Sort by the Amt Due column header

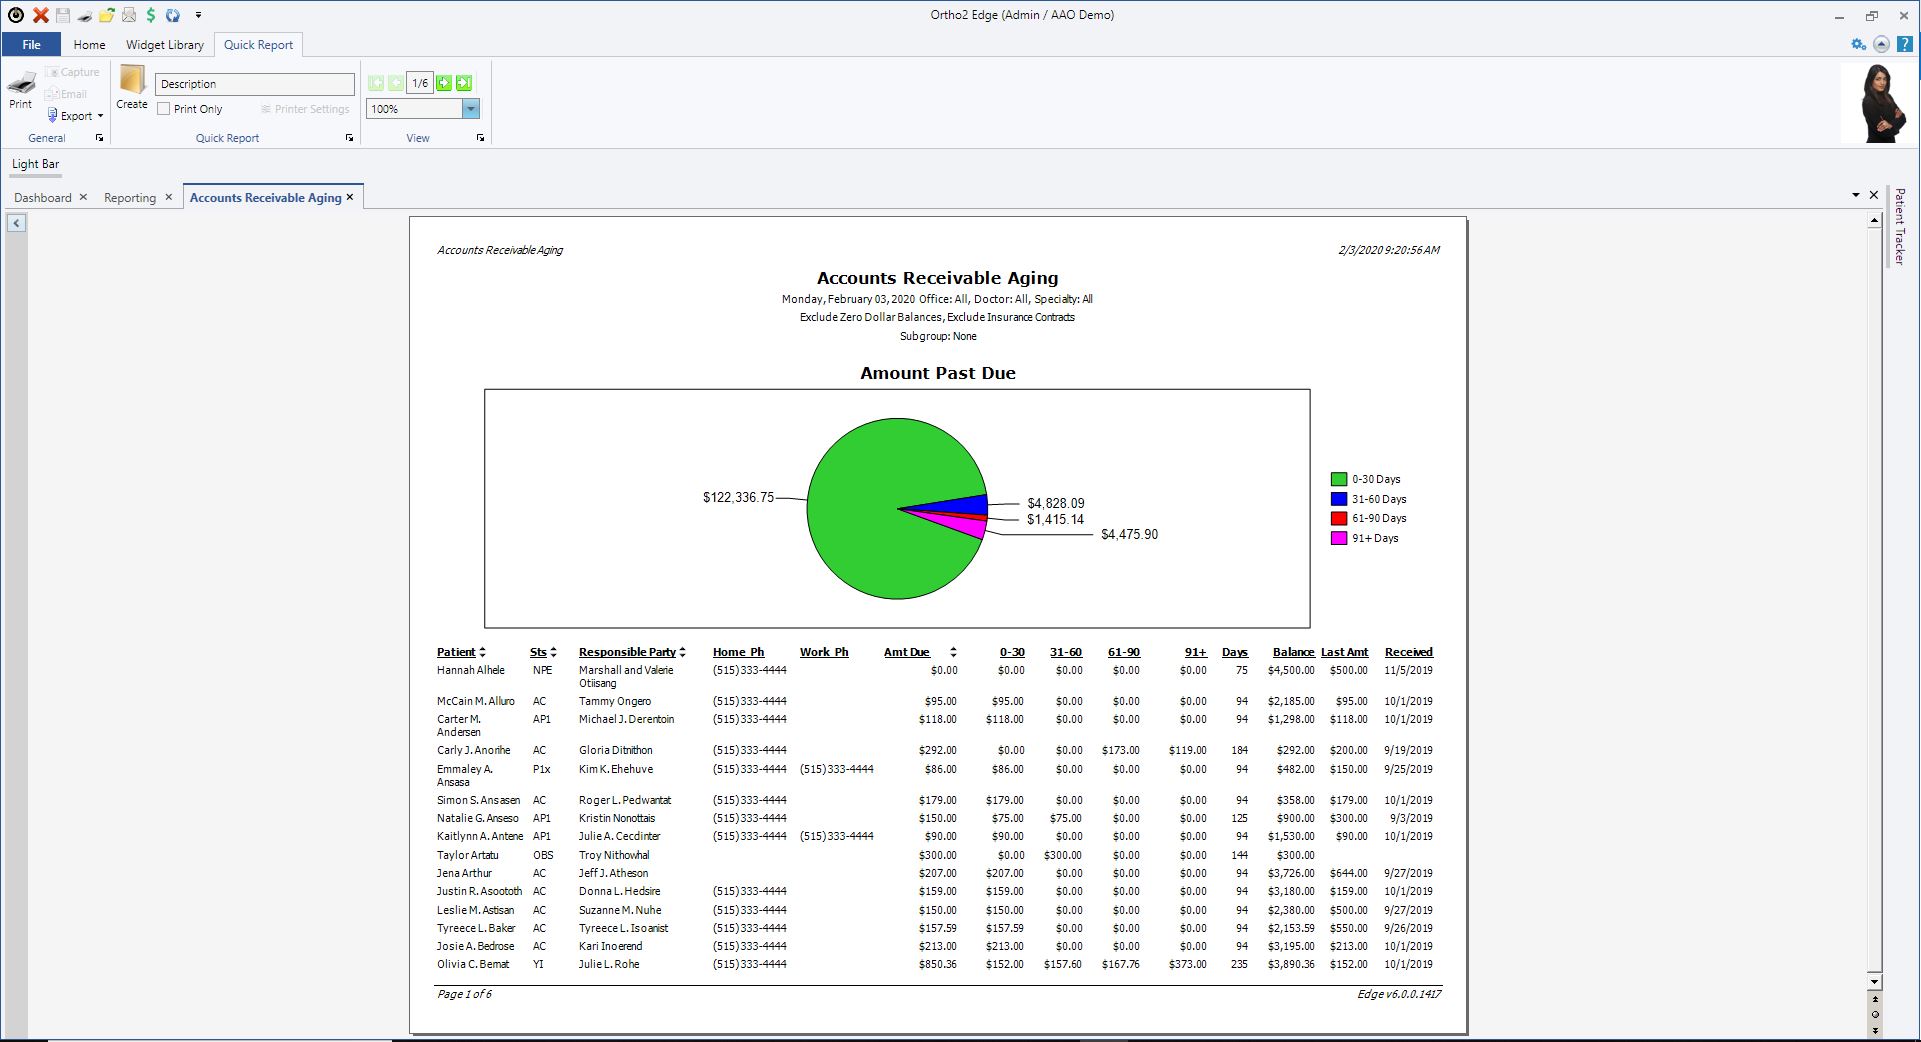tap(920, 652)
